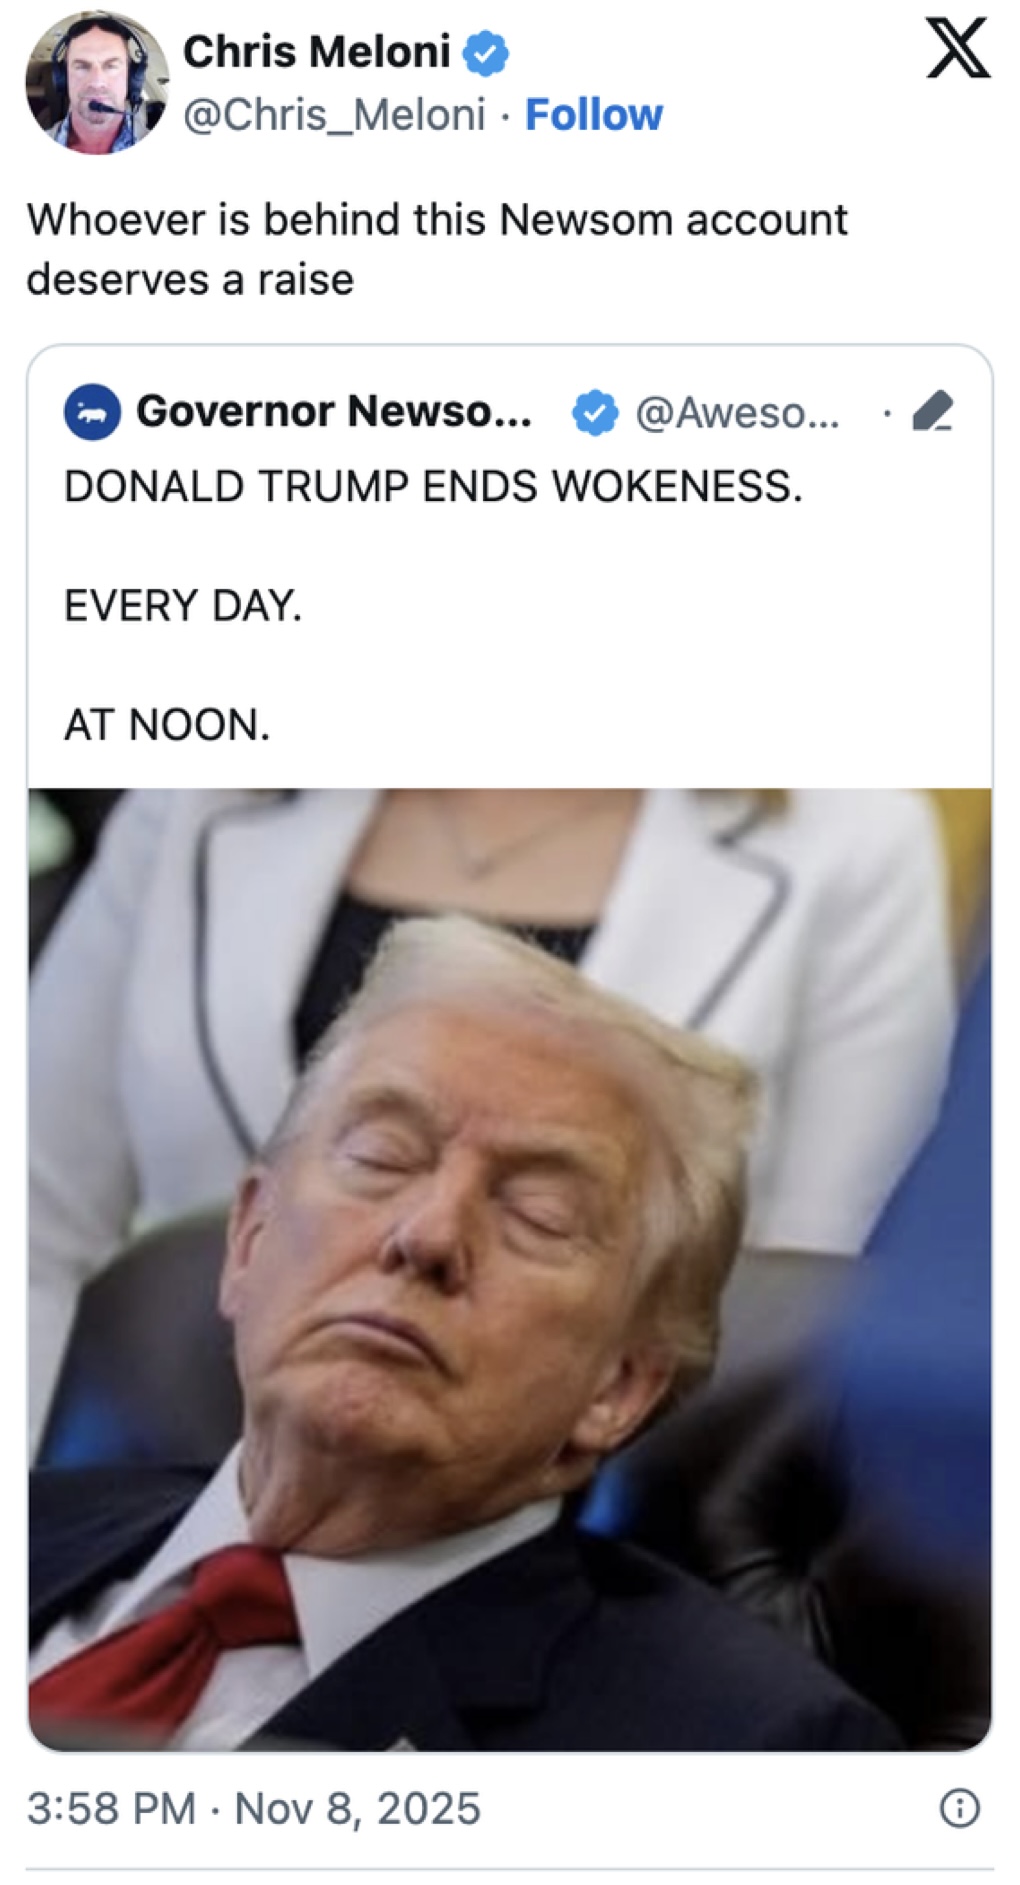
Task: Click the 'AT NOON.' line in quoted tweet
Action: (167, 725)
